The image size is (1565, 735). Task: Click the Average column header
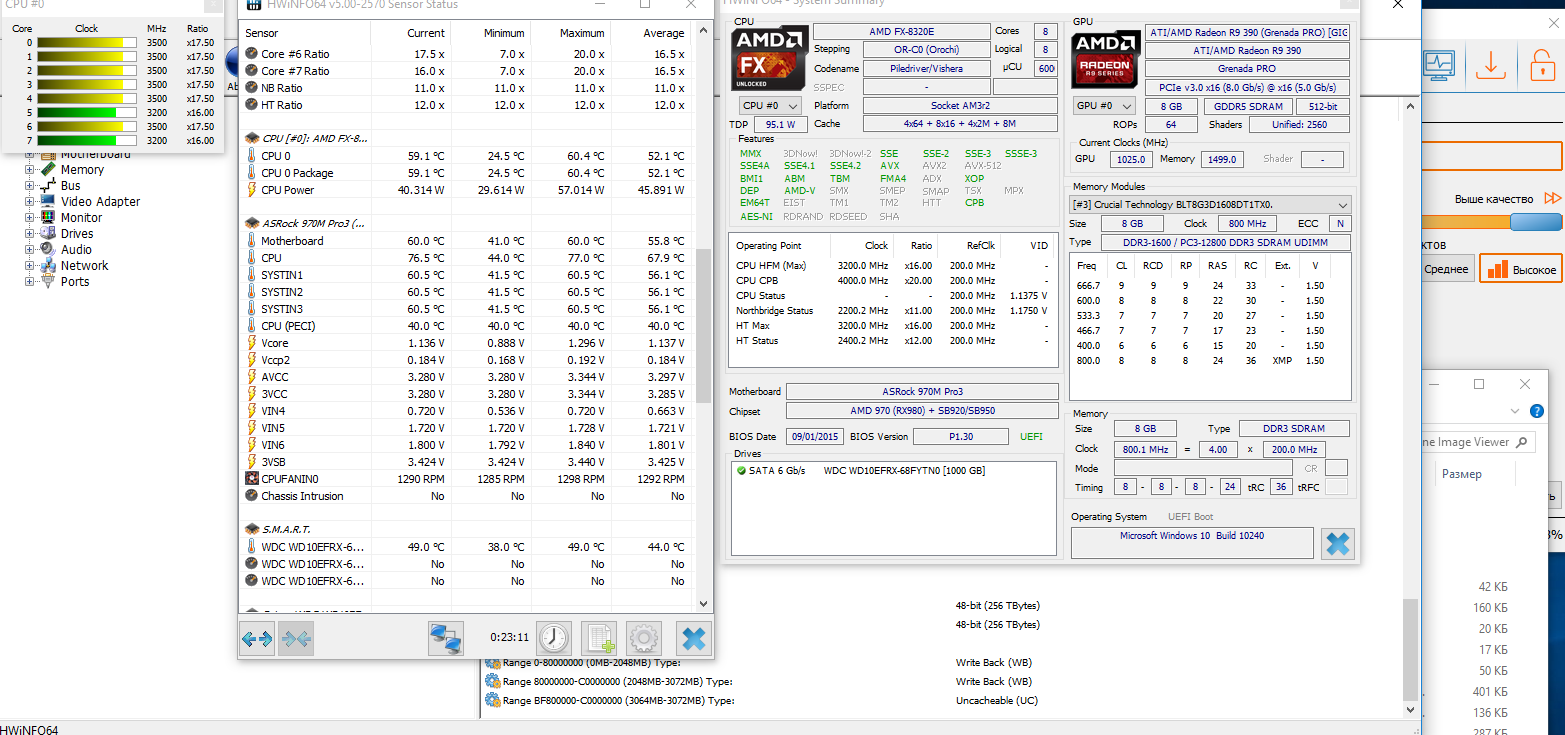[652, 33]
